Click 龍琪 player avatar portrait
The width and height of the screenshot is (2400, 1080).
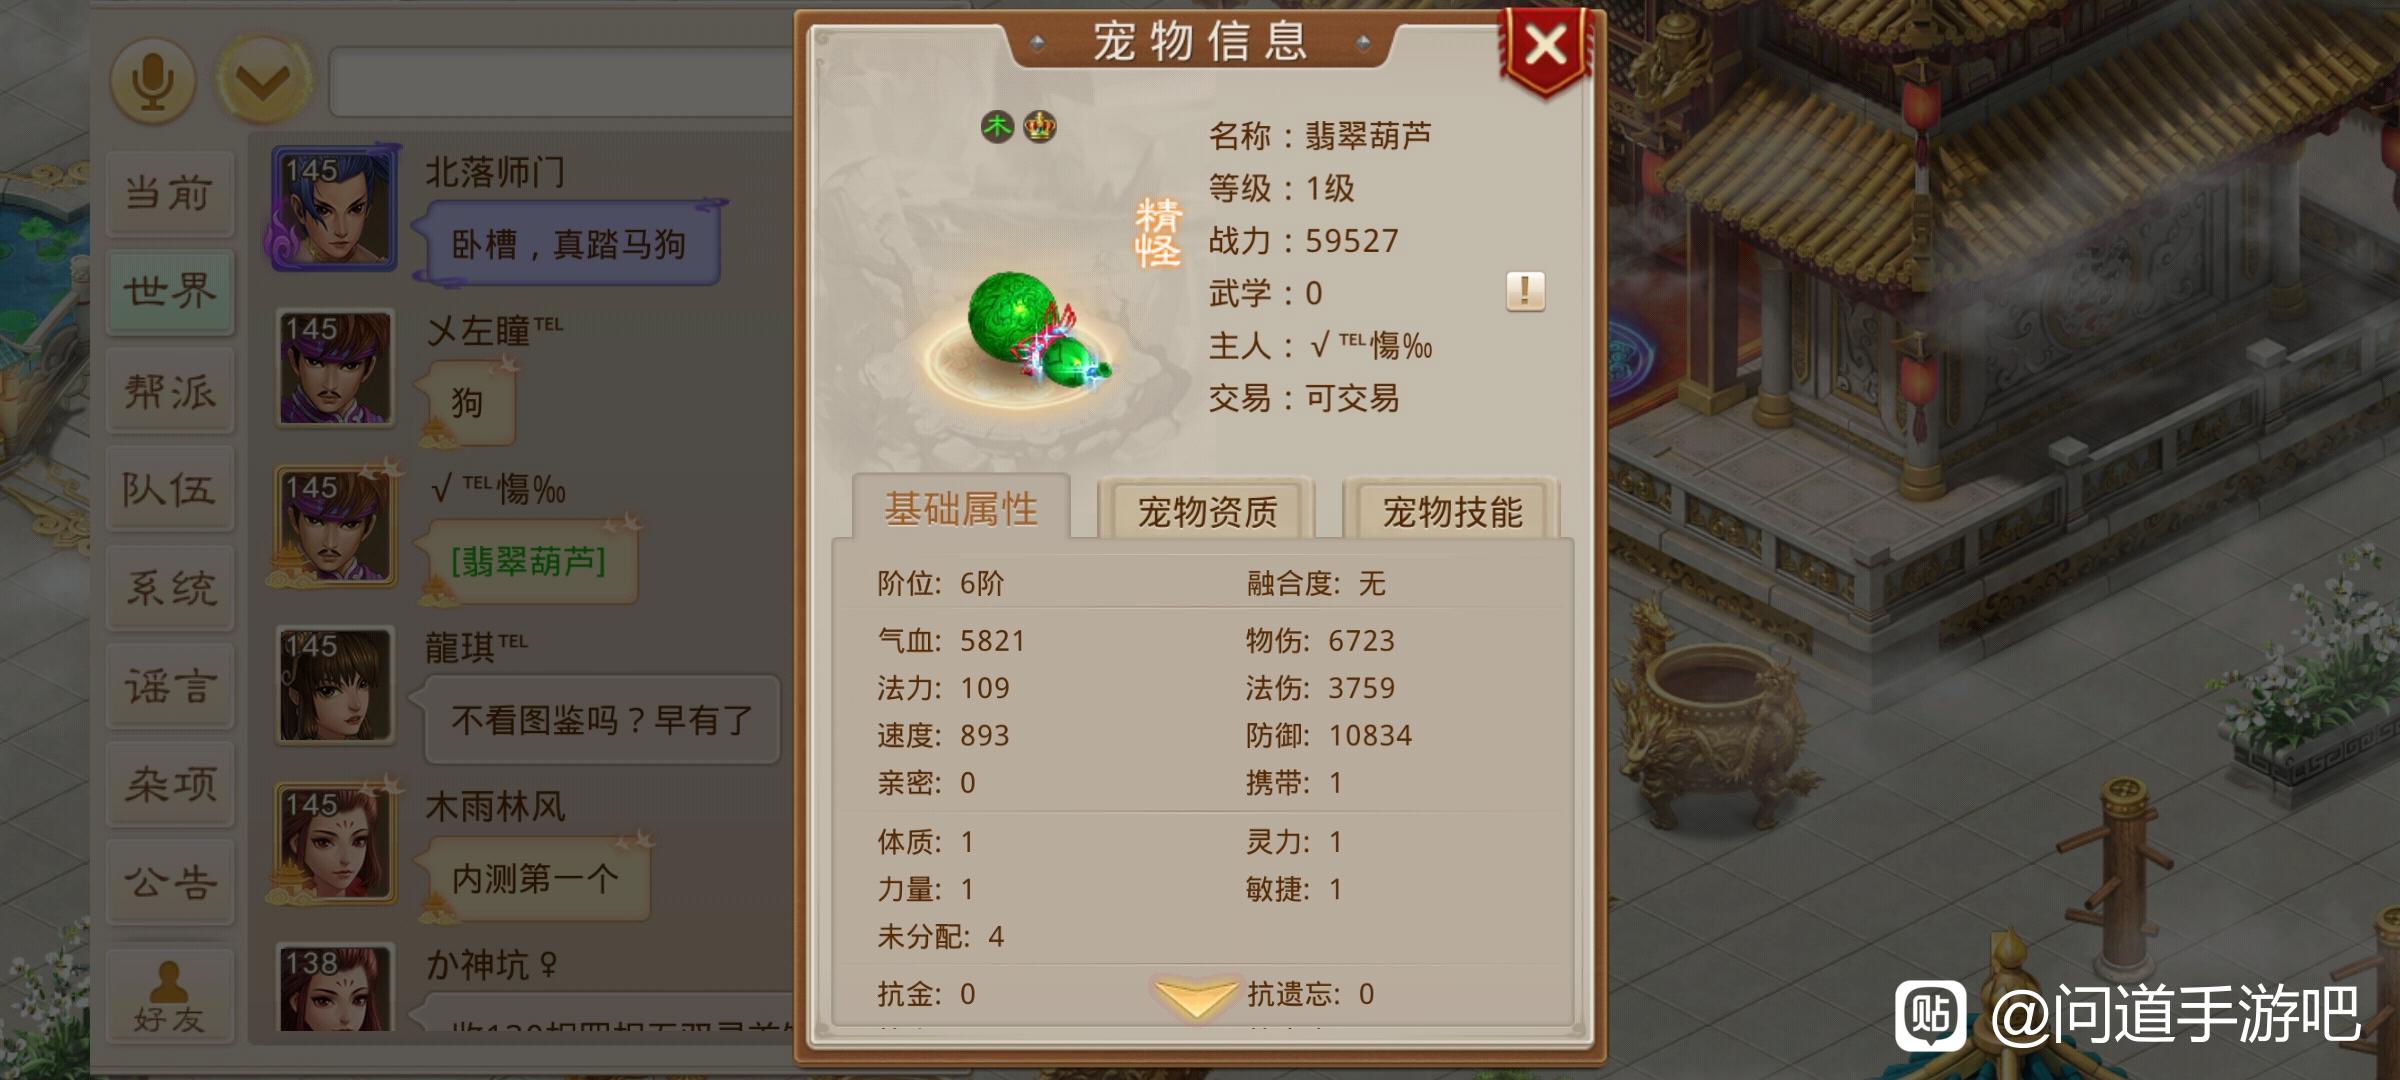(335, 685)
